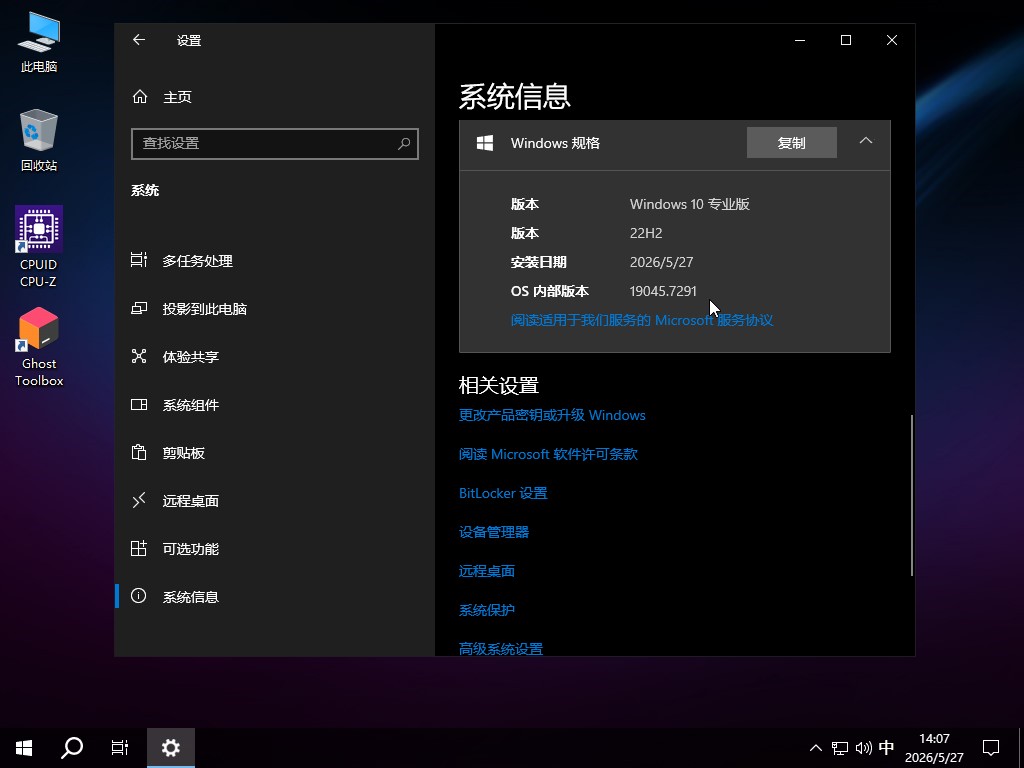
Task: Click the network icon in system tray
Action: [839, 748]
